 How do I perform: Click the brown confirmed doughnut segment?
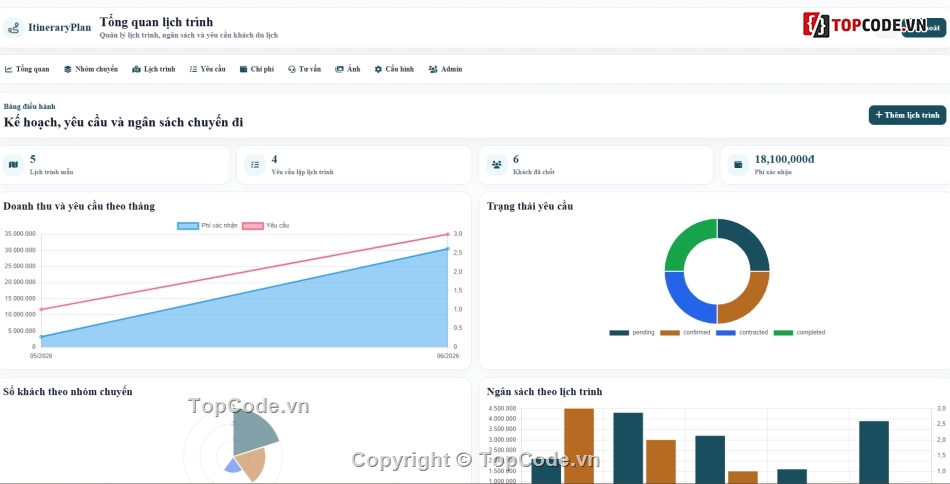(746, 300)
